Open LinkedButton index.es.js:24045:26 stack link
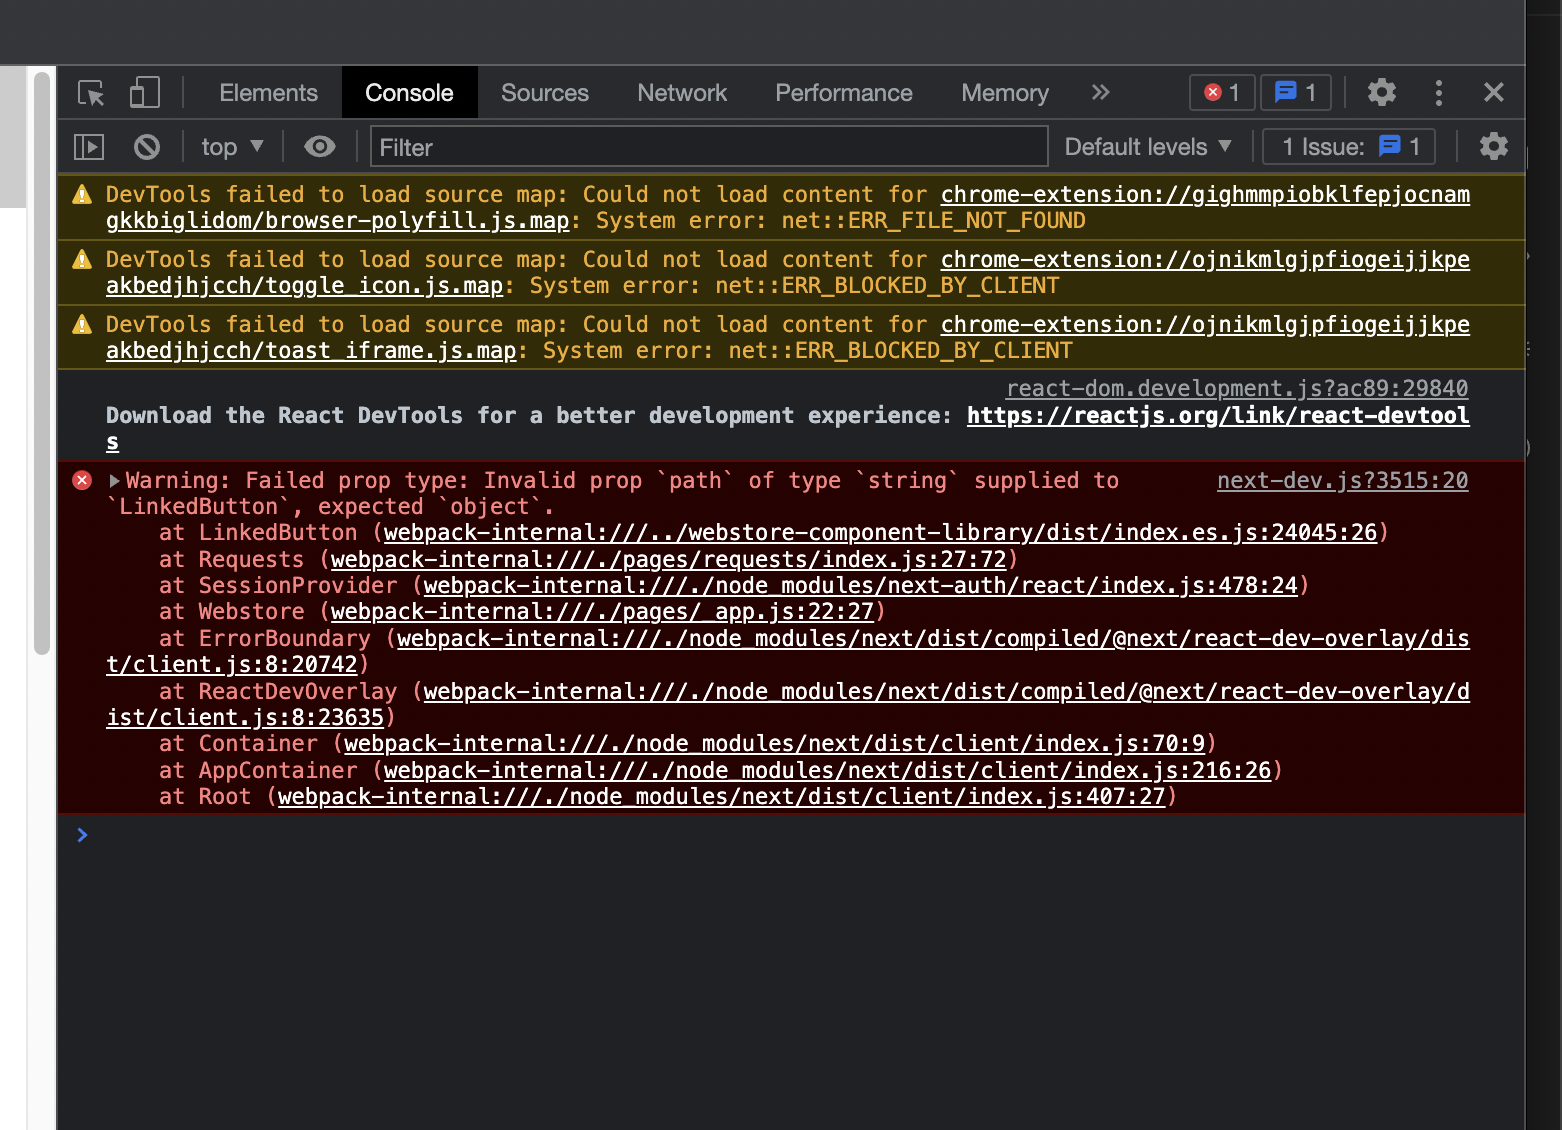Image resolution: width=1562 pixels, height=1130 pixels. (x=880, y=533)
